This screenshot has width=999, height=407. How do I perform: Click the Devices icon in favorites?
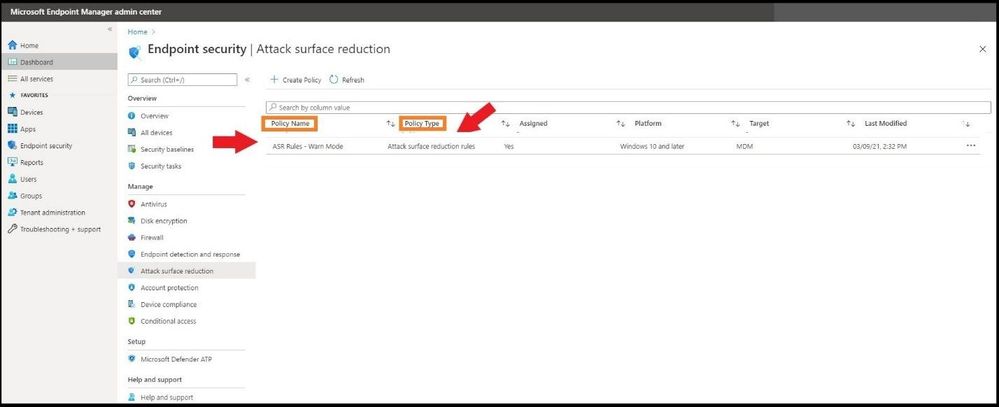(x=12, y=112)
